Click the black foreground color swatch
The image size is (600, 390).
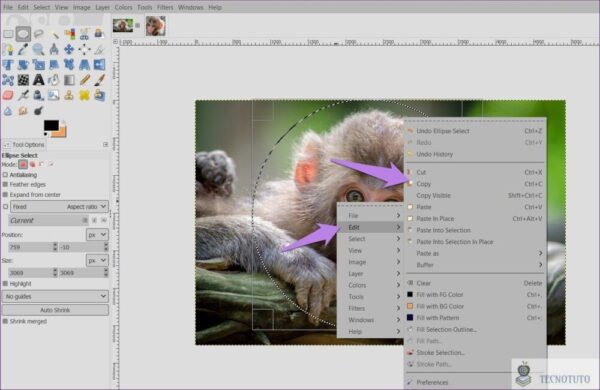click(x=51, y=125)
